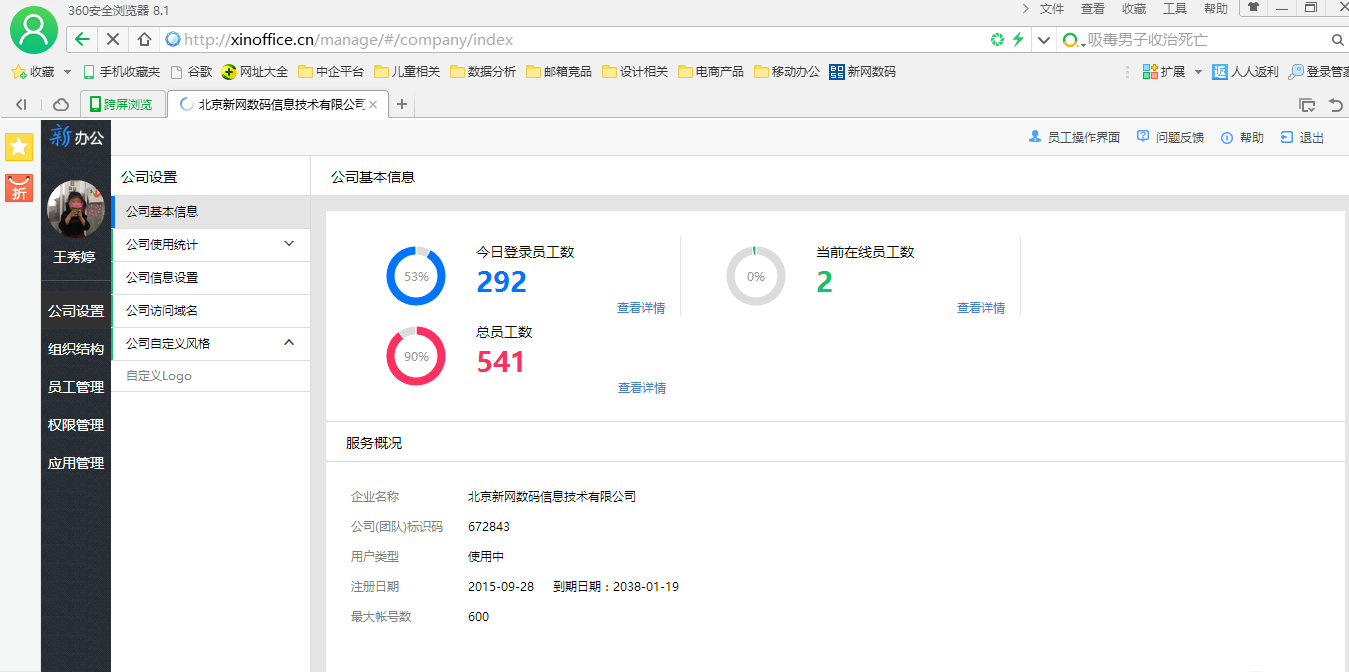Click the 672843 company ID value
1349x672 pixels.
[x=489, y=526]
